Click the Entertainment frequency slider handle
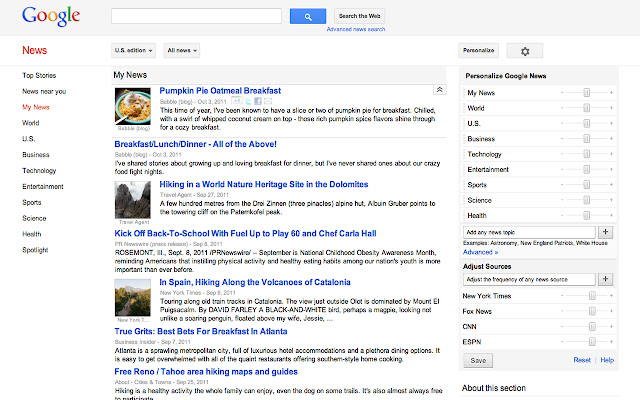The width and height of the screenshot is (640, 400). 587,169
